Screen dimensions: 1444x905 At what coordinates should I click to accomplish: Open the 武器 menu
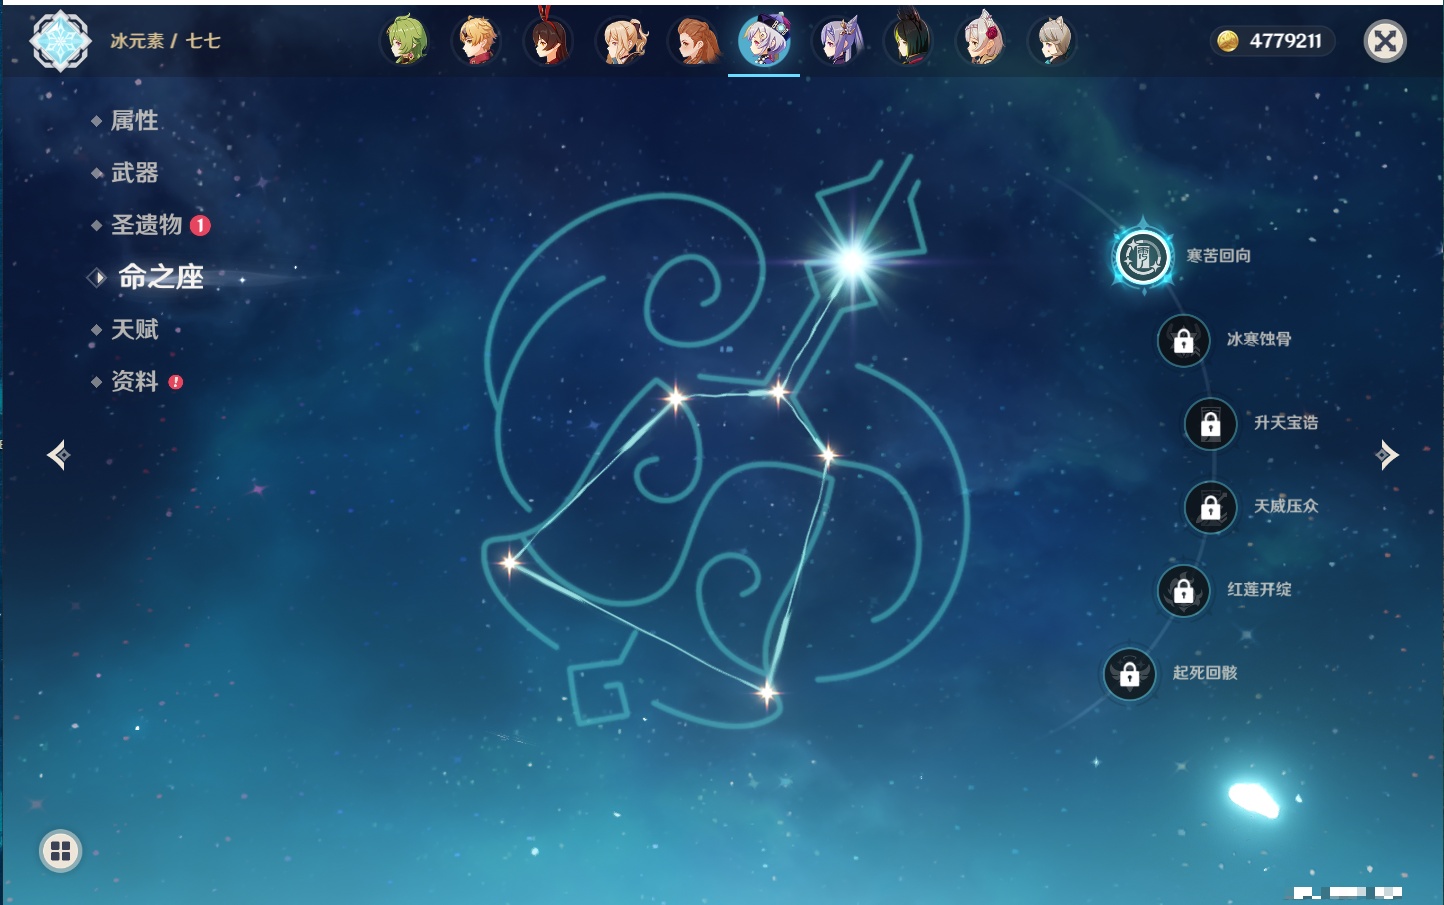[x=134, y=173]
